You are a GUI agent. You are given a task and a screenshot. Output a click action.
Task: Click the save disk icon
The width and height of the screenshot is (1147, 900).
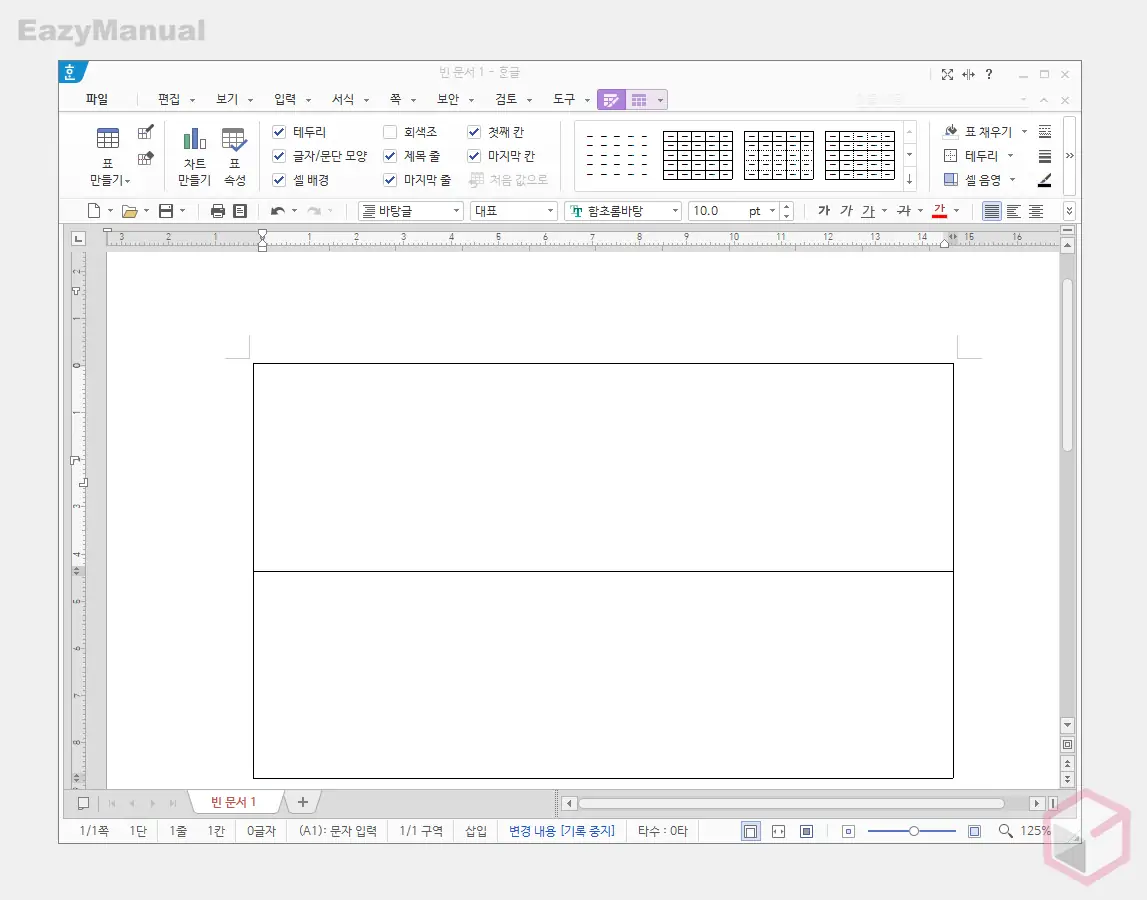coord(166,211)
